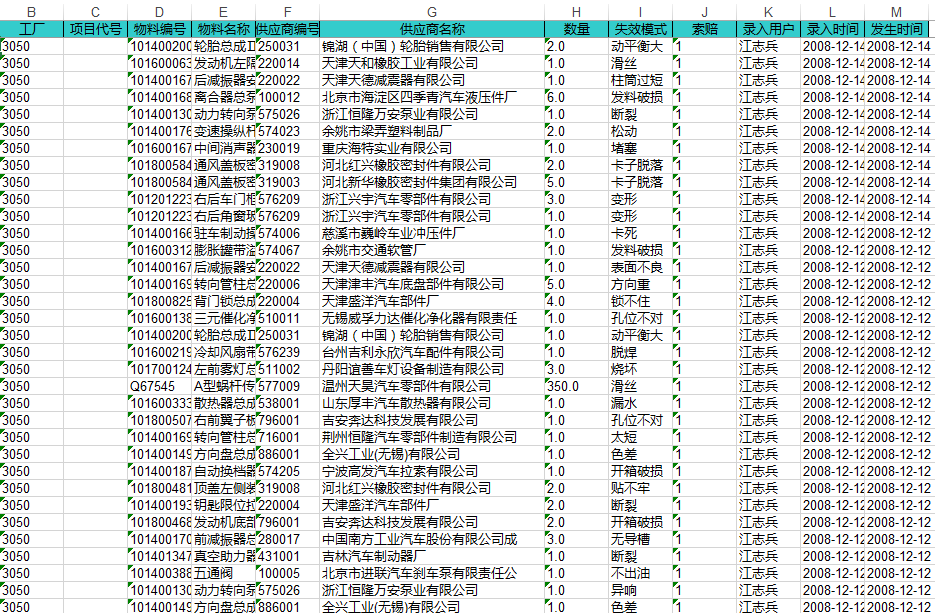The image size is (935, 613).
Task: Select cell 无锡威孚力达催化净化器有限责任
Action: [x=432, y=318]
